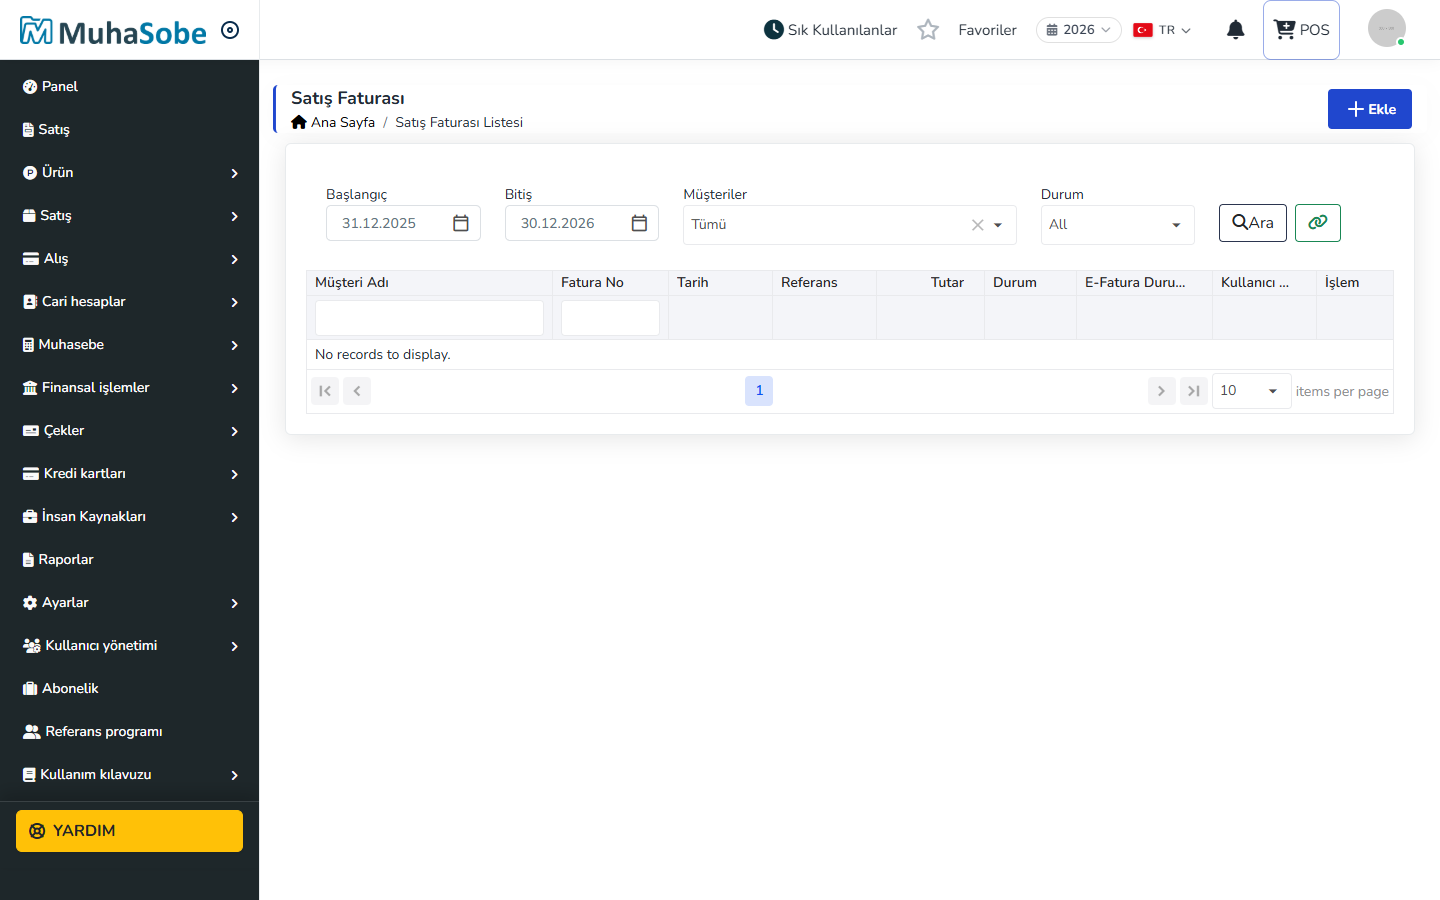The image size is (1440, 900).
Task: Open the user avatar menu
Action: tap(1387, 28)
